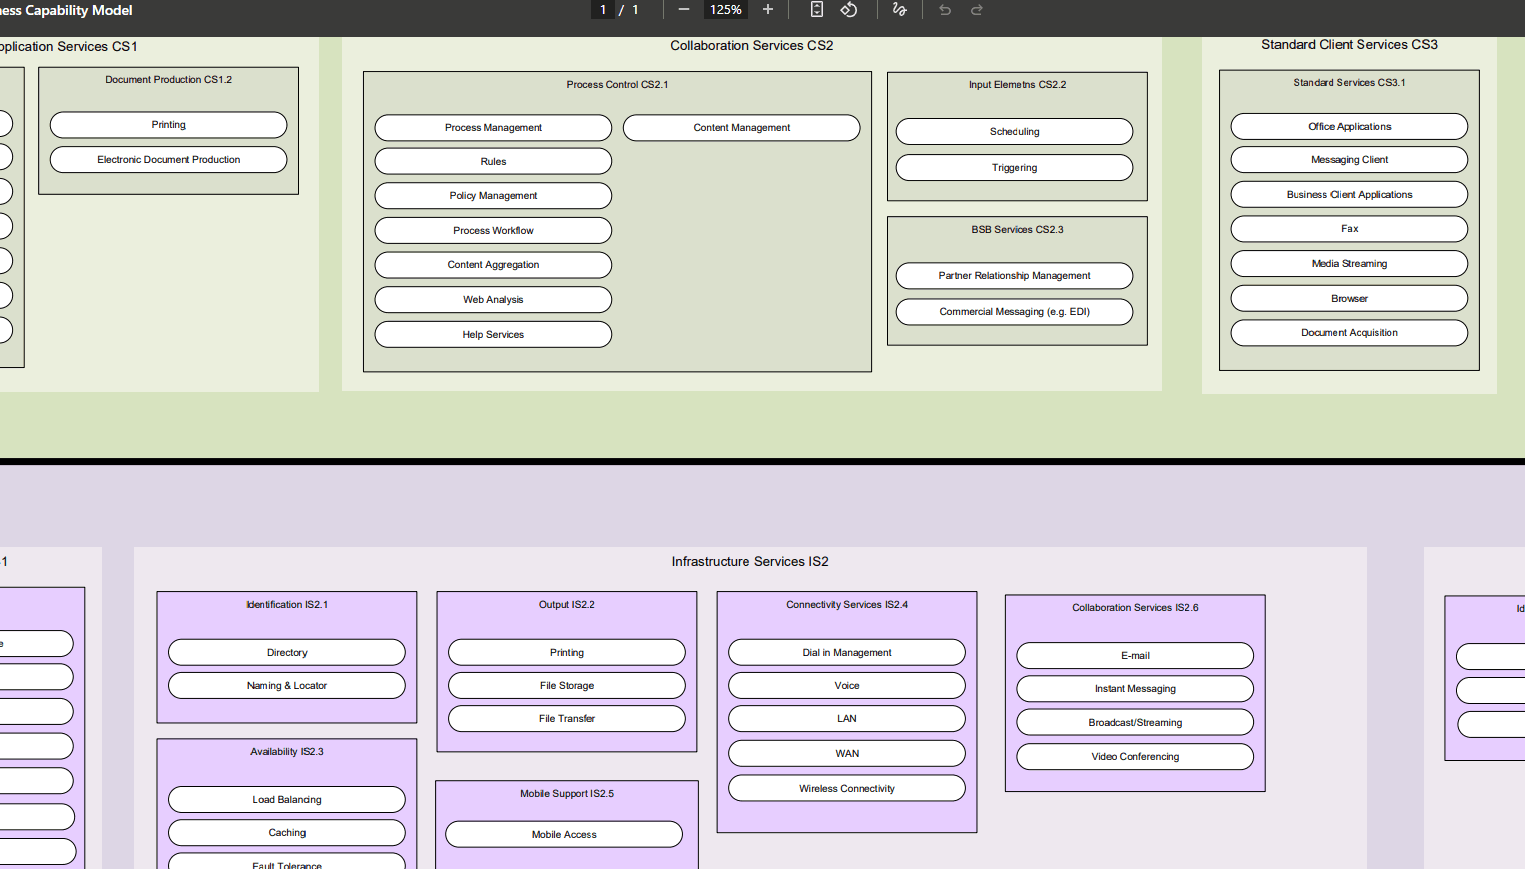Select the Partner Relationship Management box
The image size is (1525, 869).
click(1014, 276)
